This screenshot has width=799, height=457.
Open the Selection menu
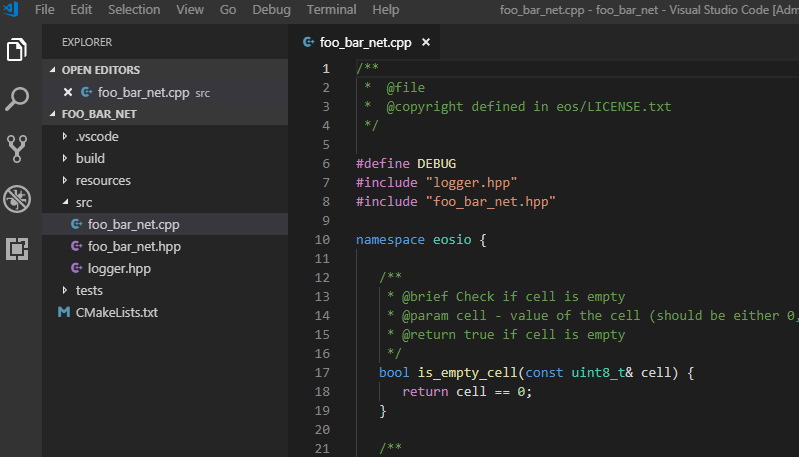(x=134, y=10)
